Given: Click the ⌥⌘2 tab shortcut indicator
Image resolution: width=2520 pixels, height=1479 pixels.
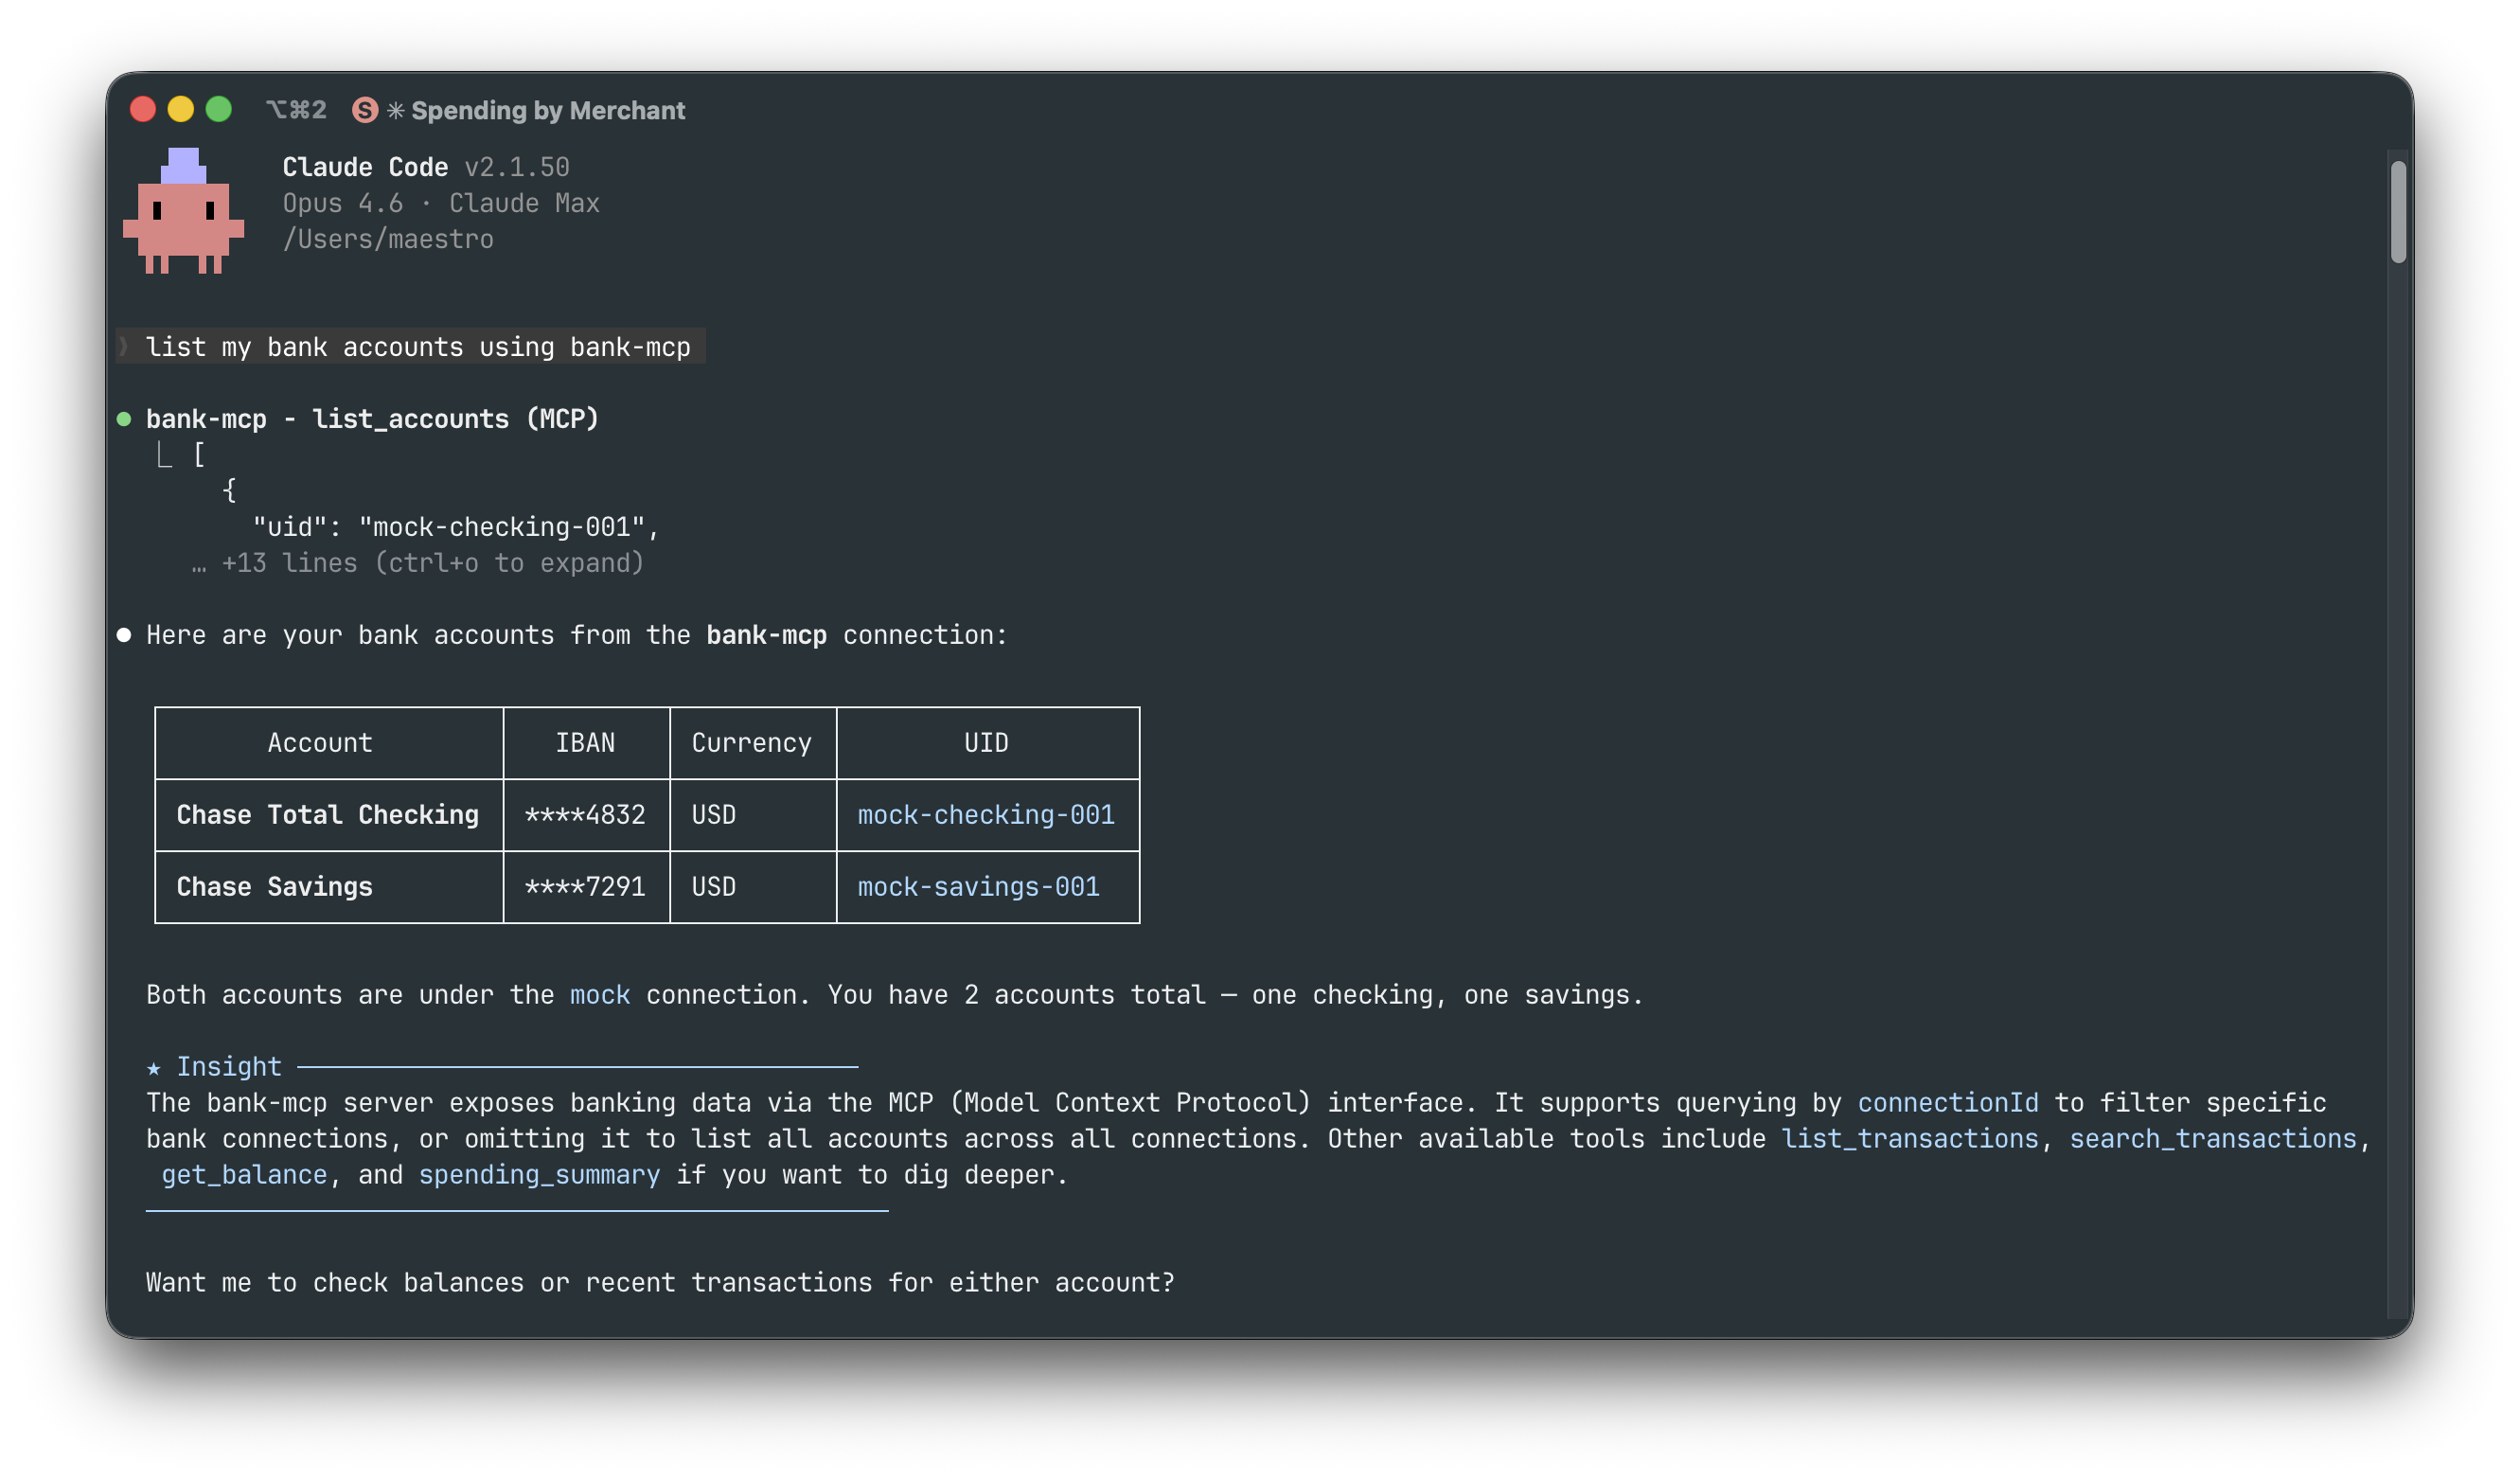Looking at the screenshot, I should coord(297,110).
